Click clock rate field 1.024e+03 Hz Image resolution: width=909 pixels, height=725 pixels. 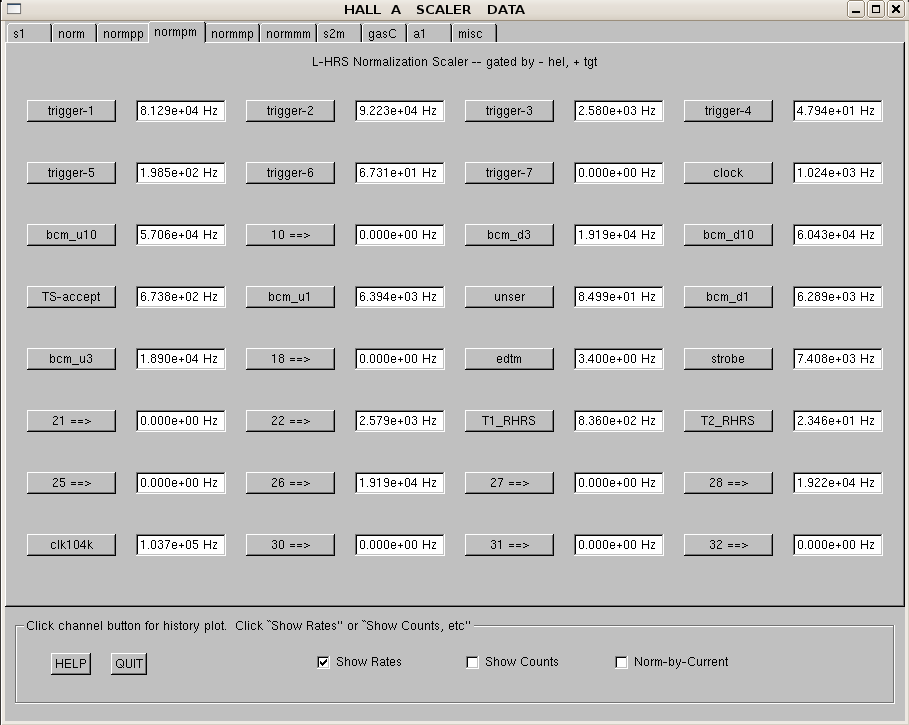pyautogui.click(x=838, y=173)
